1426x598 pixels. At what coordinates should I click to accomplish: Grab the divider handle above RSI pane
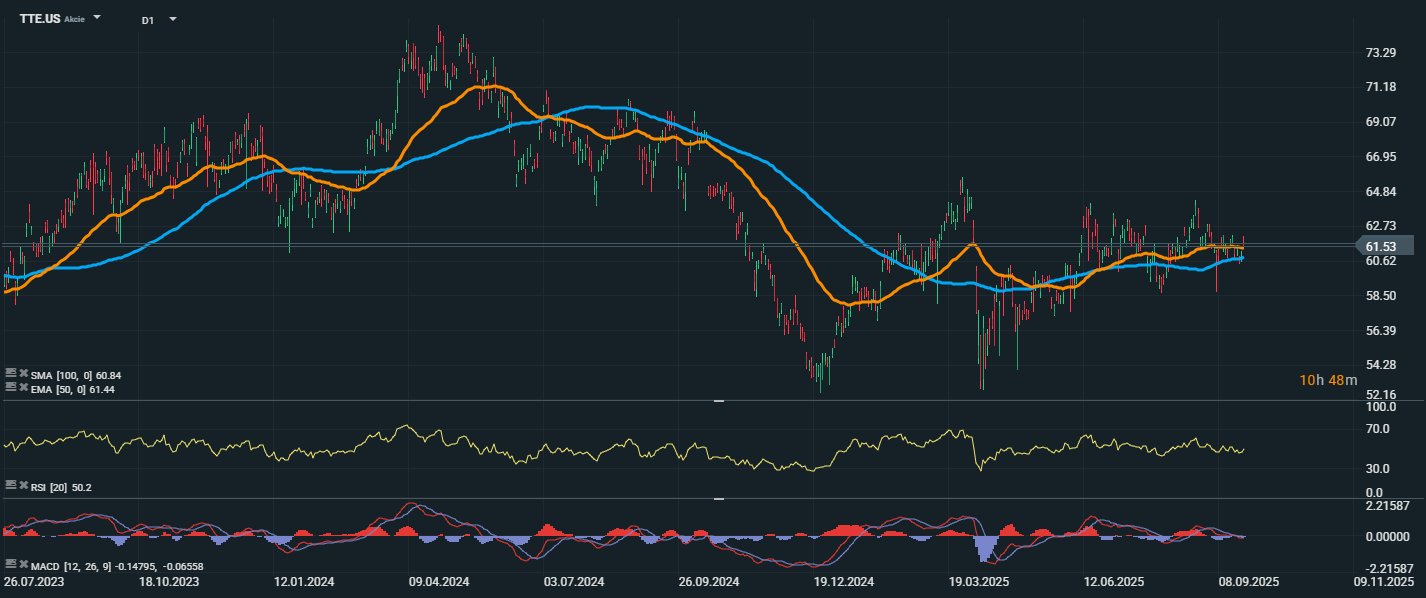coord(718,401)
